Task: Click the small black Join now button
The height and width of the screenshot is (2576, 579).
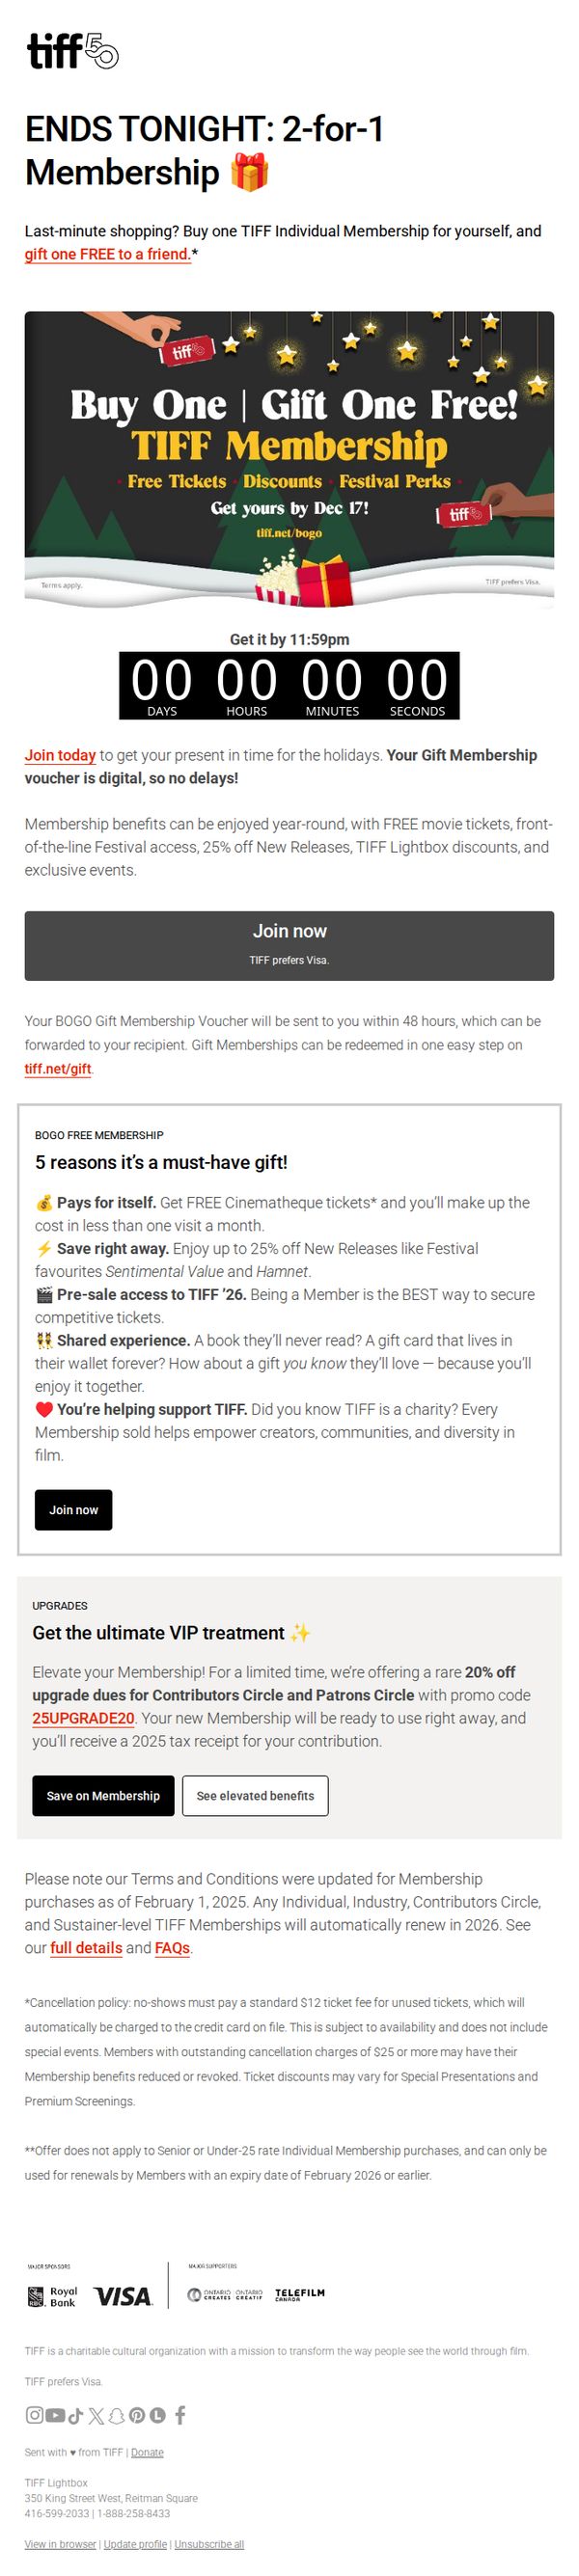Action: point(74,1509)
